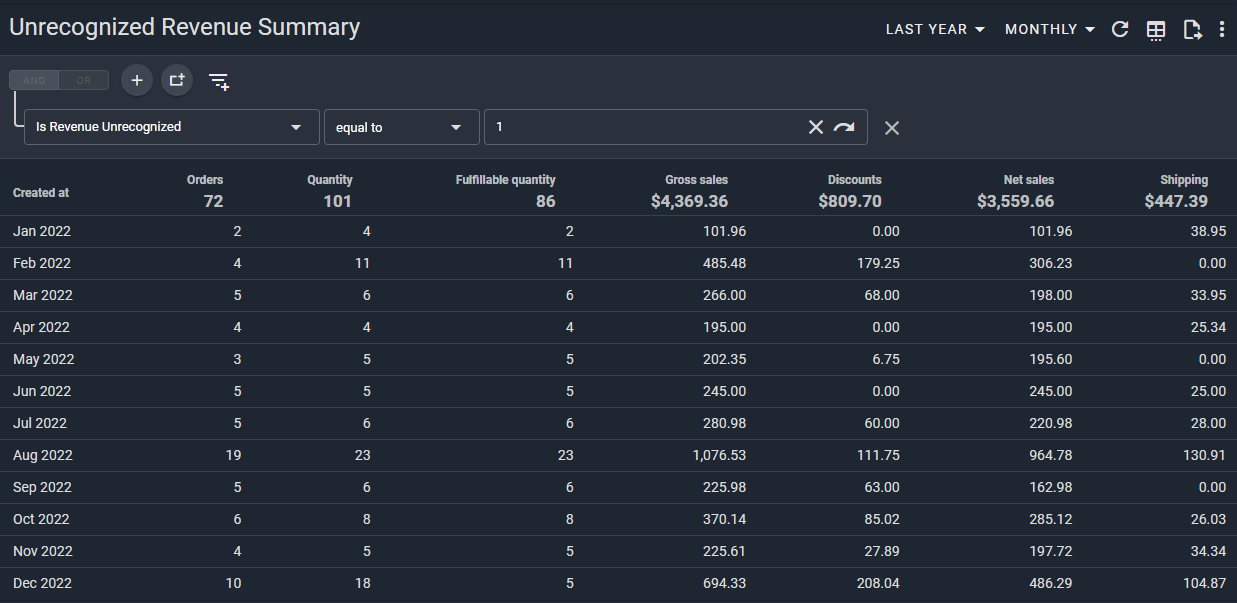The height and width of the screenshot is (603, 1237).
Task: Select the Aug 2022 row
Action: [x=43, y=455]
